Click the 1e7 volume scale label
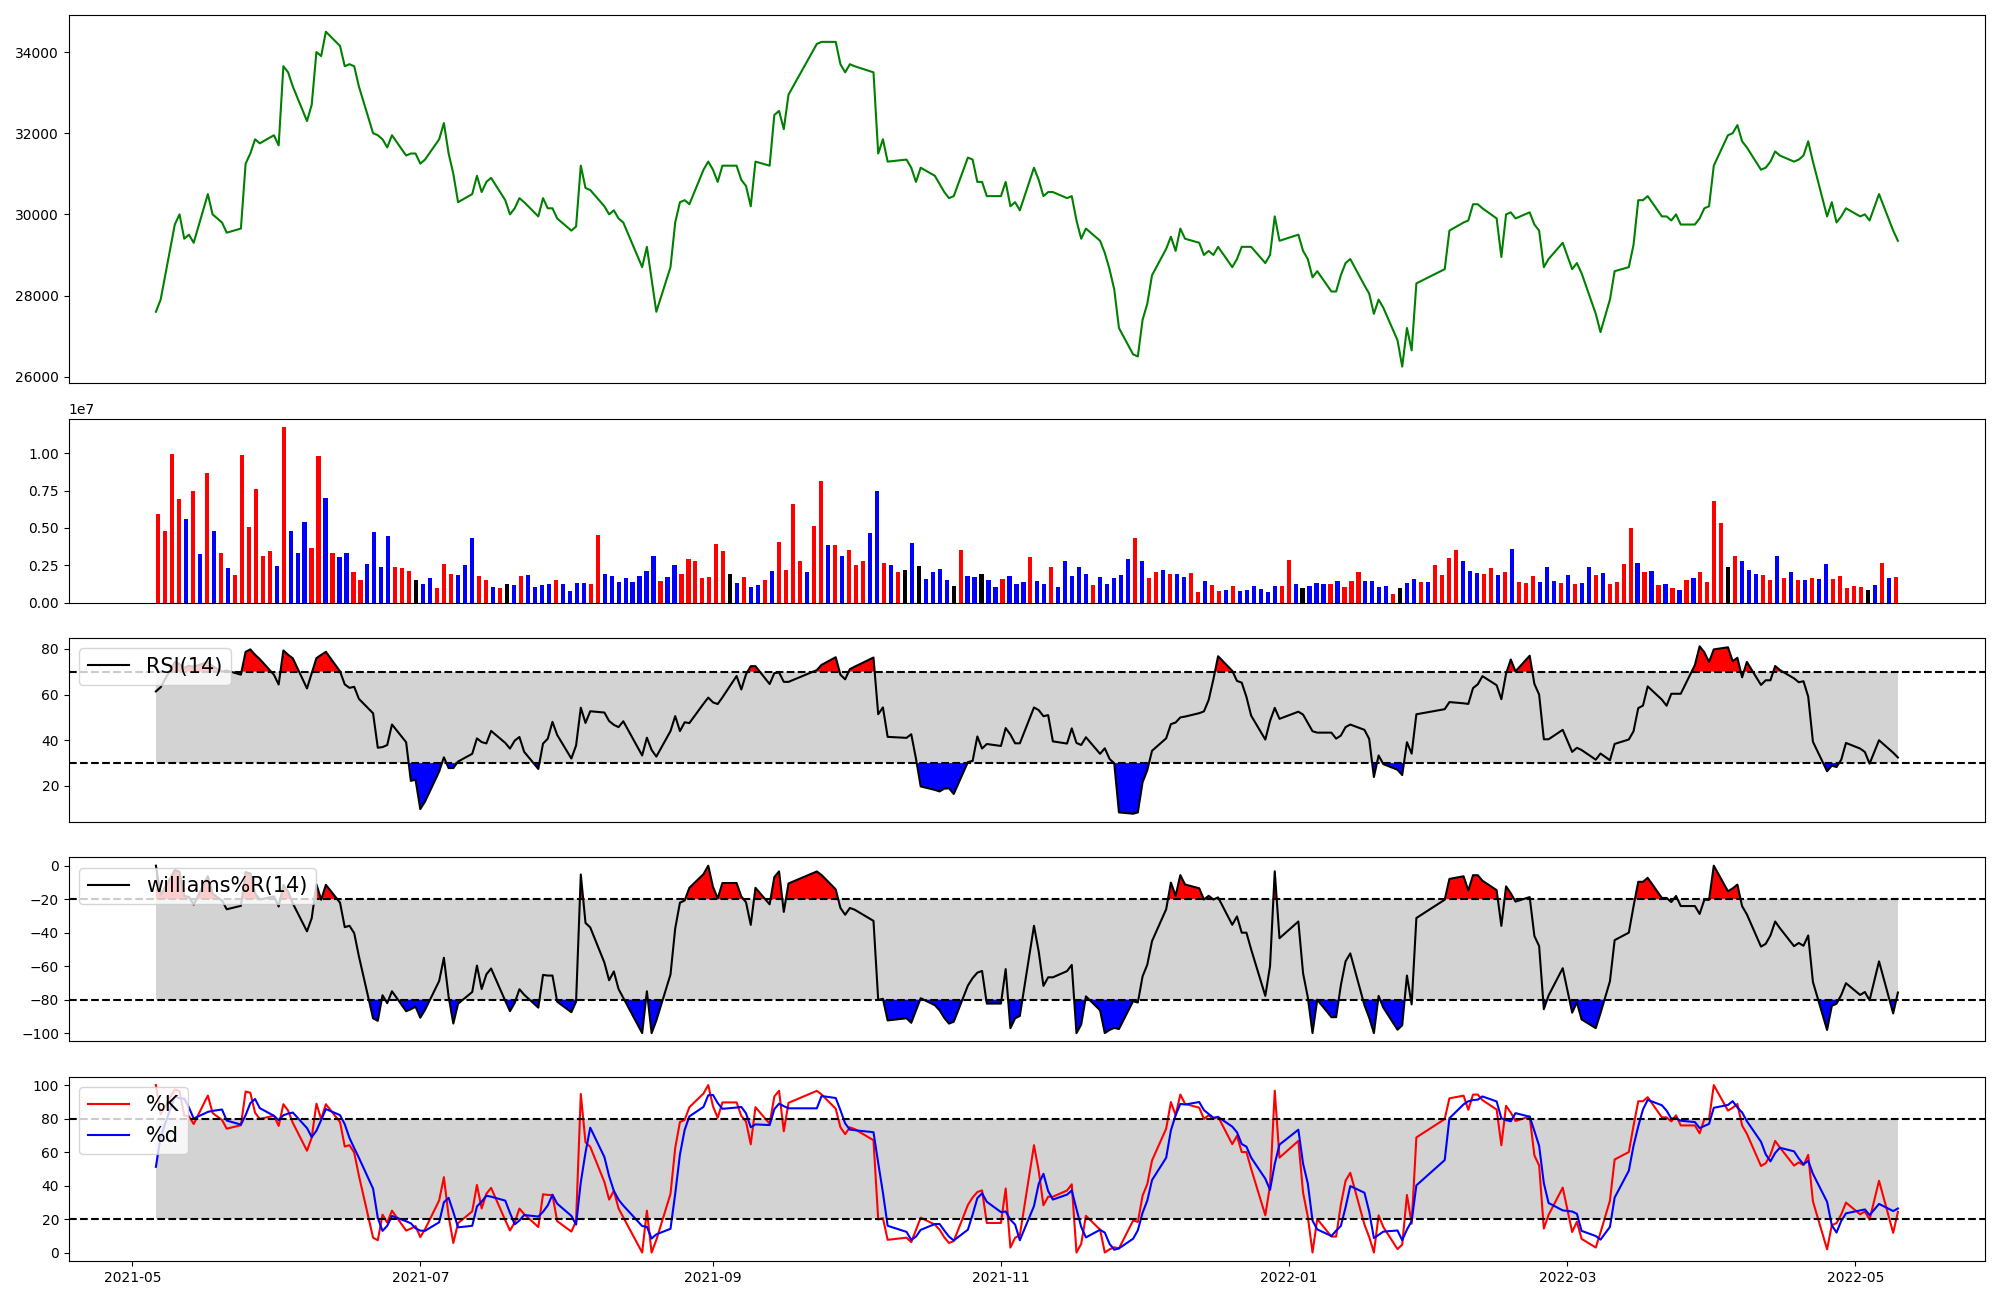This screenshot has height=1300, width=2000. [81, 409]
